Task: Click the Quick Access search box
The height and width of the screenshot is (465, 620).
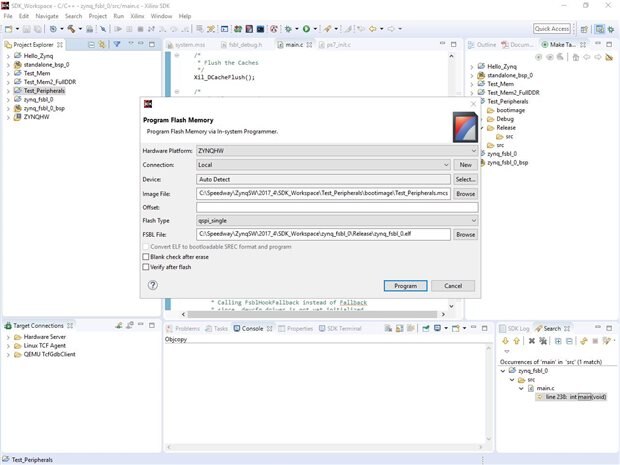Action: coord(552,29)
